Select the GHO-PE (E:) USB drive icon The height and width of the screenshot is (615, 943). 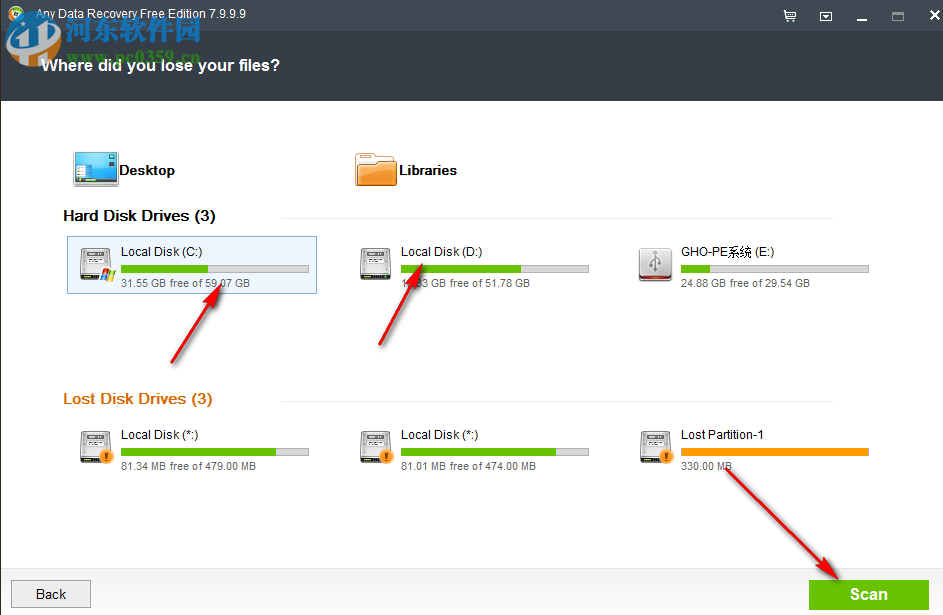(x=655, y=265)
